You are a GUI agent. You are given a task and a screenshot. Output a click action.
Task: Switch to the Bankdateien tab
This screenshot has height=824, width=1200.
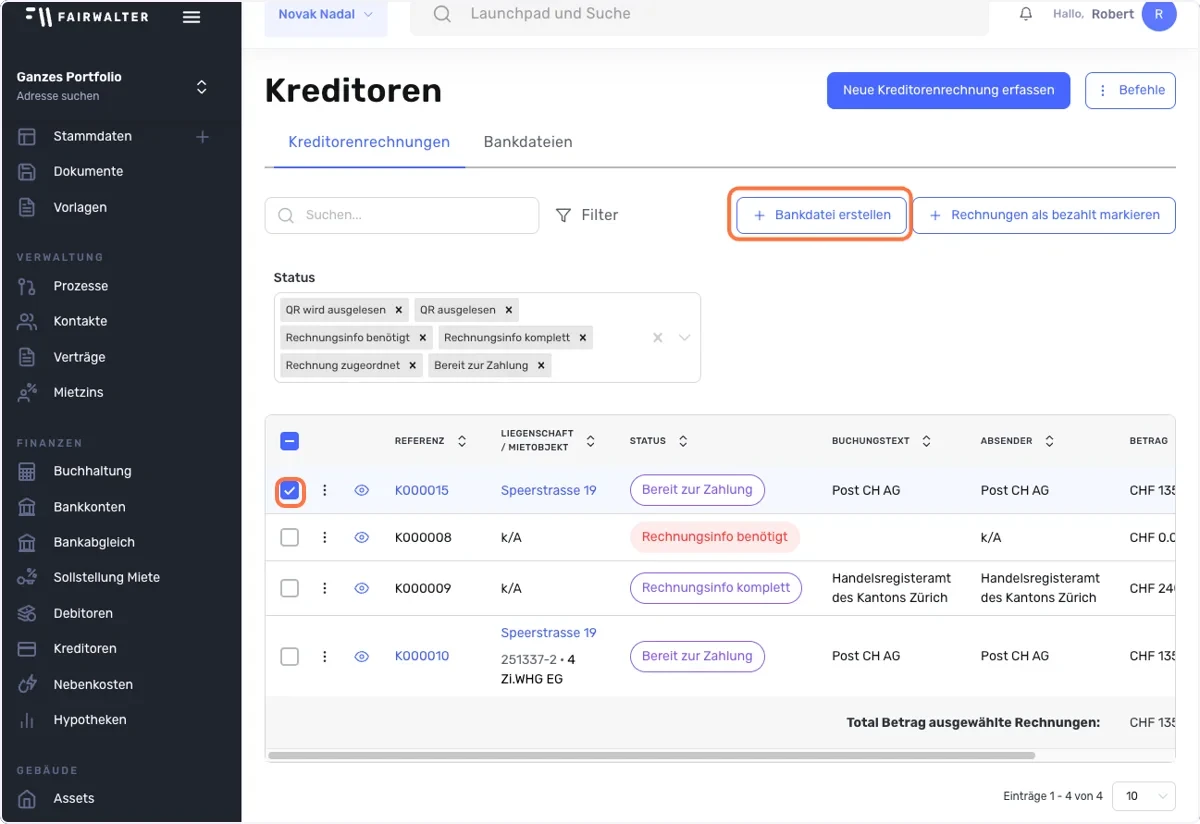[x=528, y=142]
